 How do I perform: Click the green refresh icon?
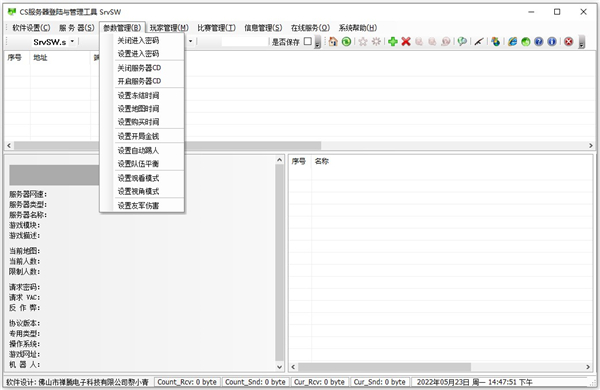click(x=346, y=41)
